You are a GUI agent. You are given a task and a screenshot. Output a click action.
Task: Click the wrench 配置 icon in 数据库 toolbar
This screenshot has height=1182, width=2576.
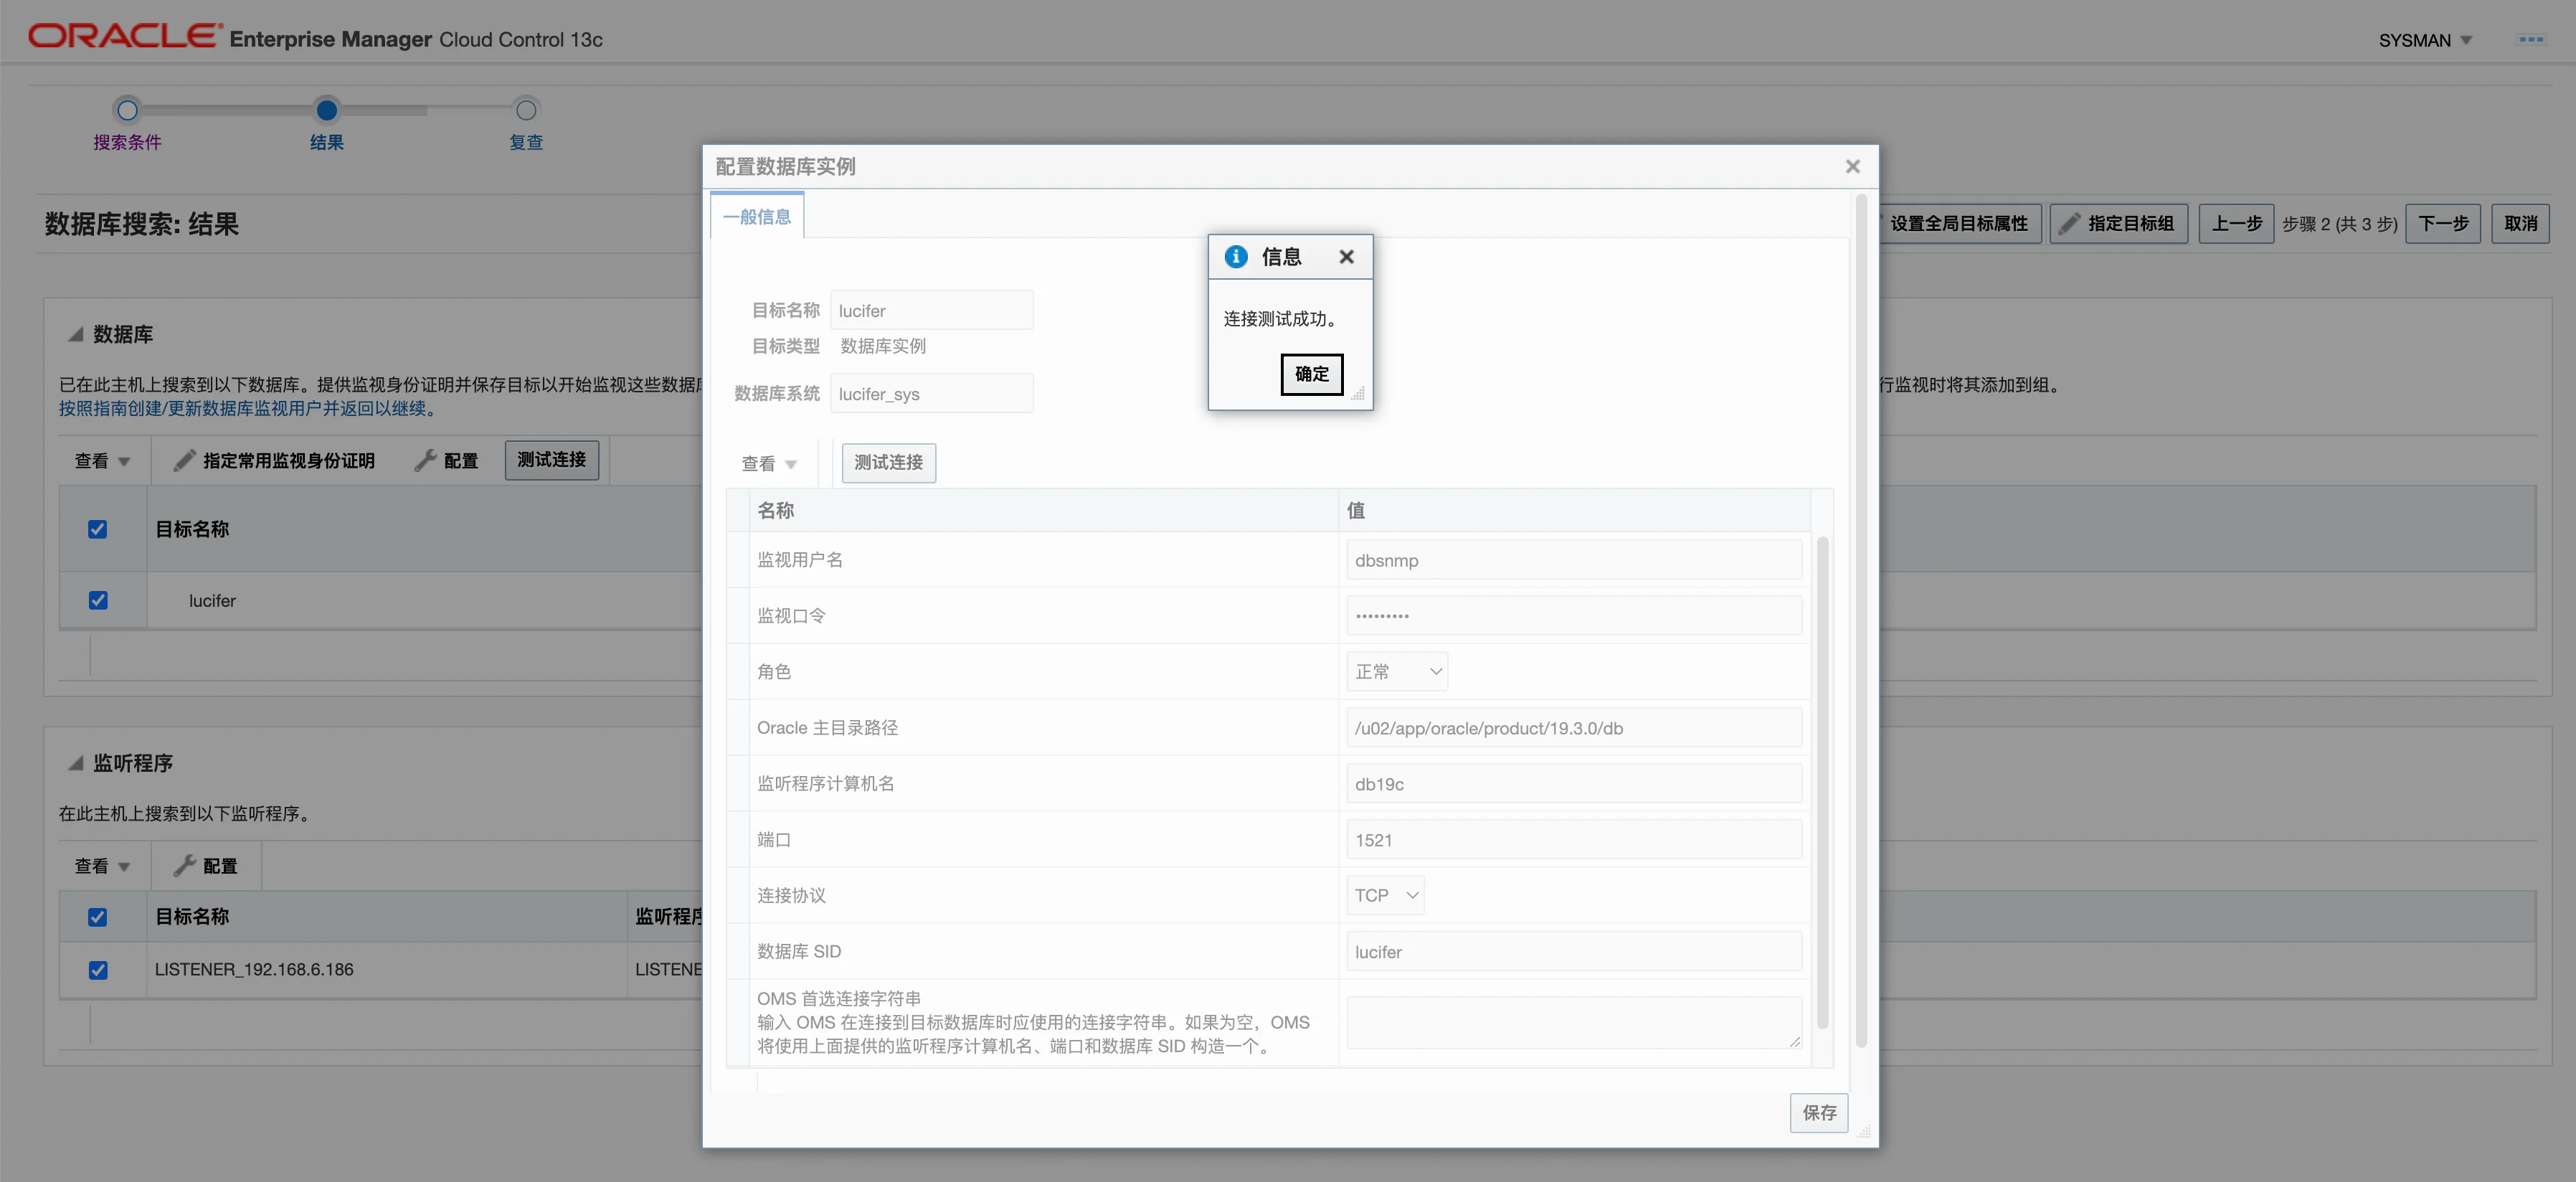tap(426, 460)
